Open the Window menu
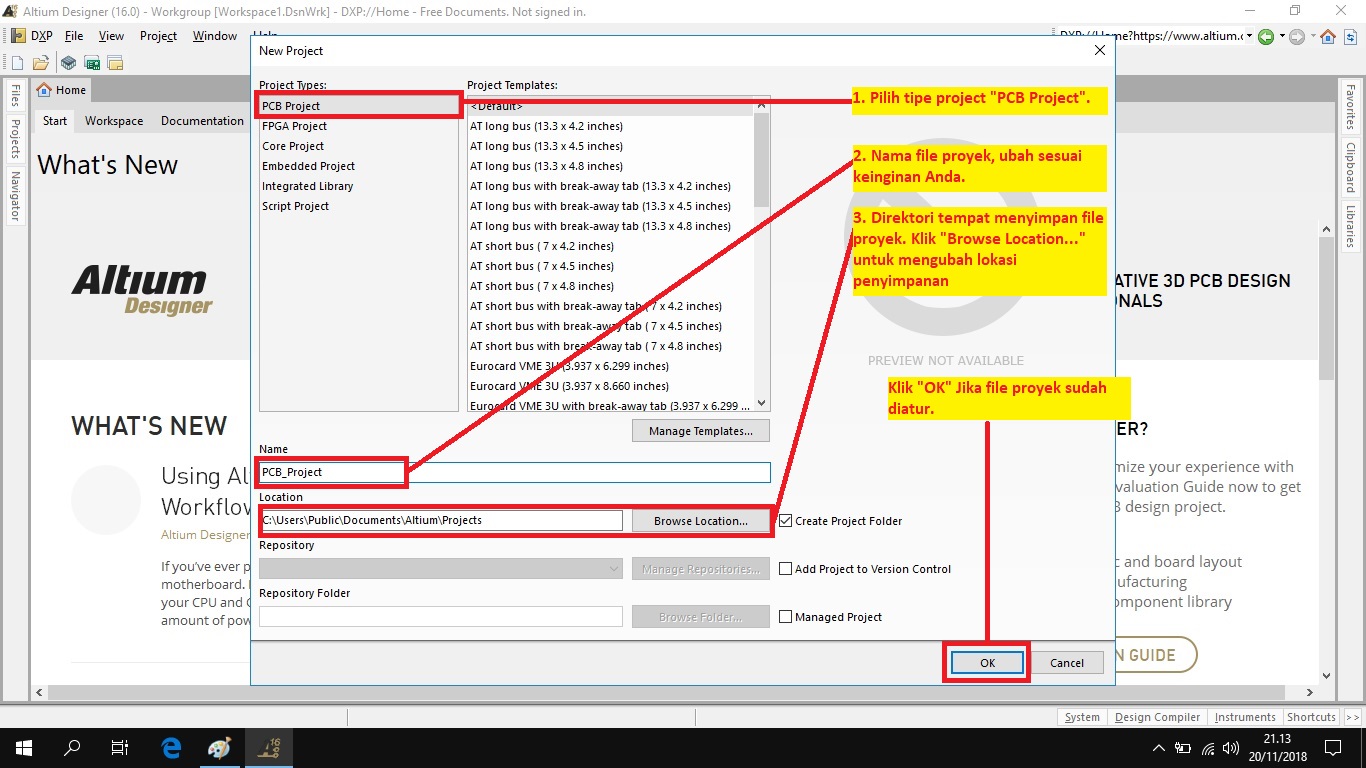1366x768 pixels. 215,36
